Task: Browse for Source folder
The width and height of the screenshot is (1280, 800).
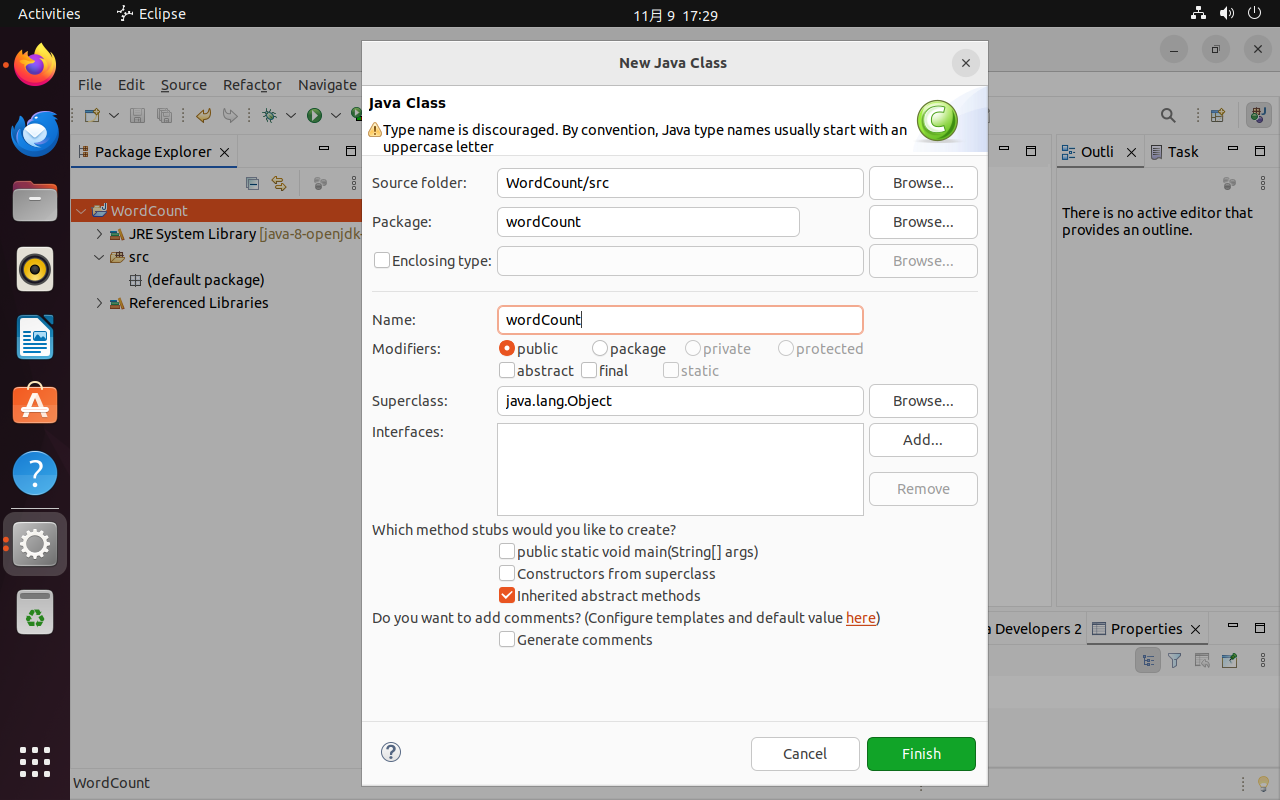Action: point(923,183)
